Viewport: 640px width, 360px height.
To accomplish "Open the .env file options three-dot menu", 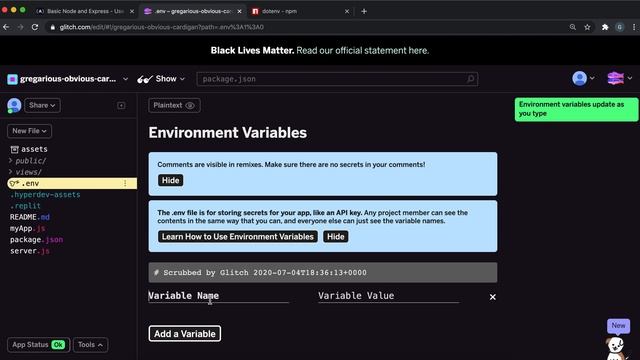I will click(125, 184).
